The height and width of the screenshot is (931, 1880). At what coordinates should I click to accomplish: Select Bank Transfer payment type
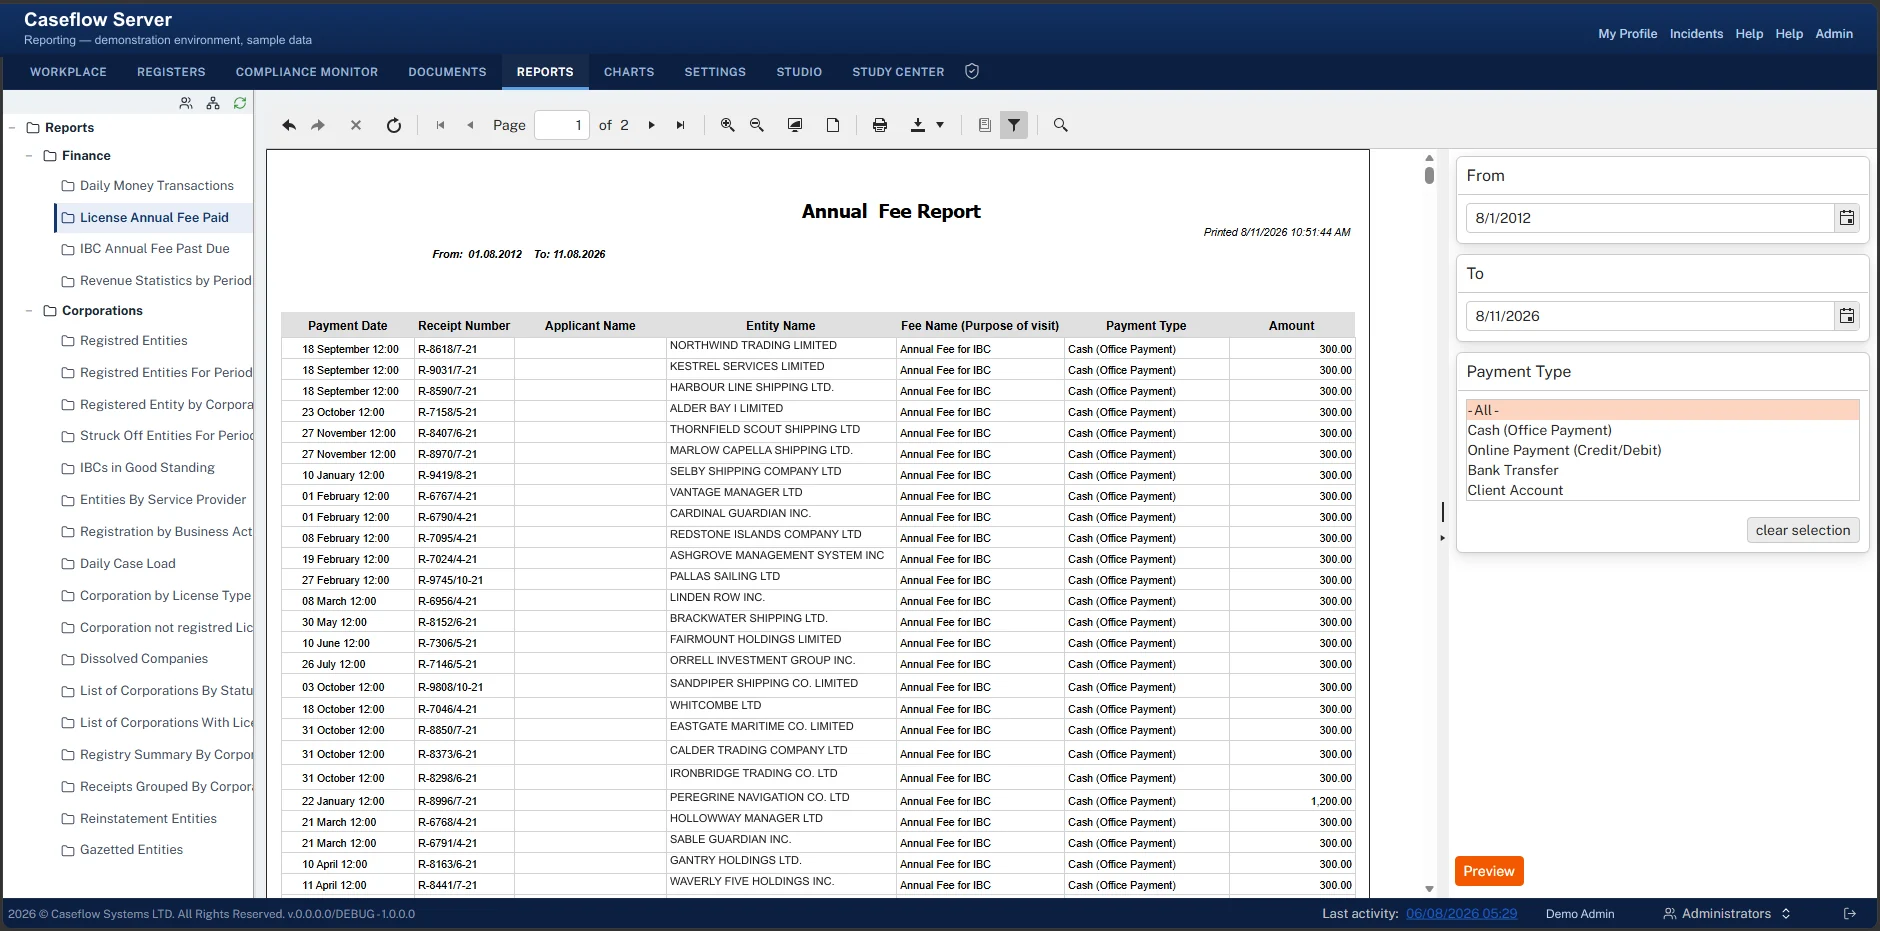coord(1662,470)
